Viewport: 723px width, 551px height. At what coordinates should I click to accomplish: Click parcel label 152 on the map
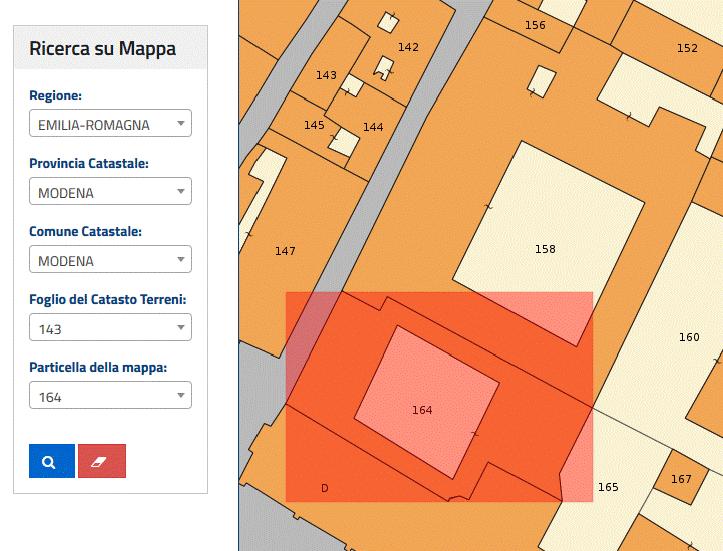(687, 48)
